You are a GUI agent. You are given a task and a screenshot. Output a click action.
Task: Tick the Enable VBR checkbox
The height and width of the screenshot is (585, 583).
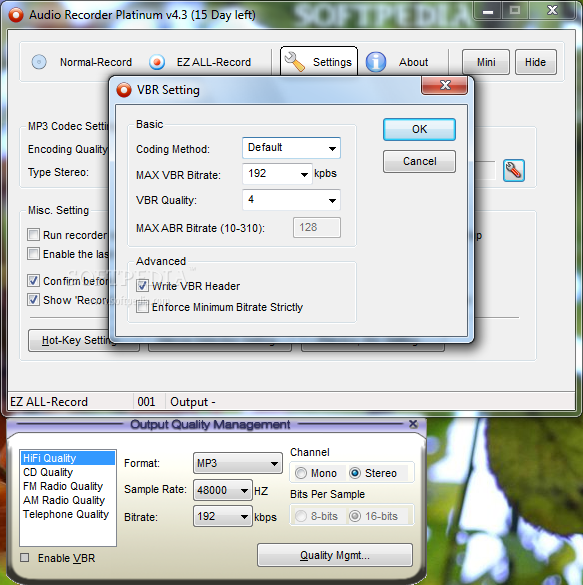coord(25,558)
